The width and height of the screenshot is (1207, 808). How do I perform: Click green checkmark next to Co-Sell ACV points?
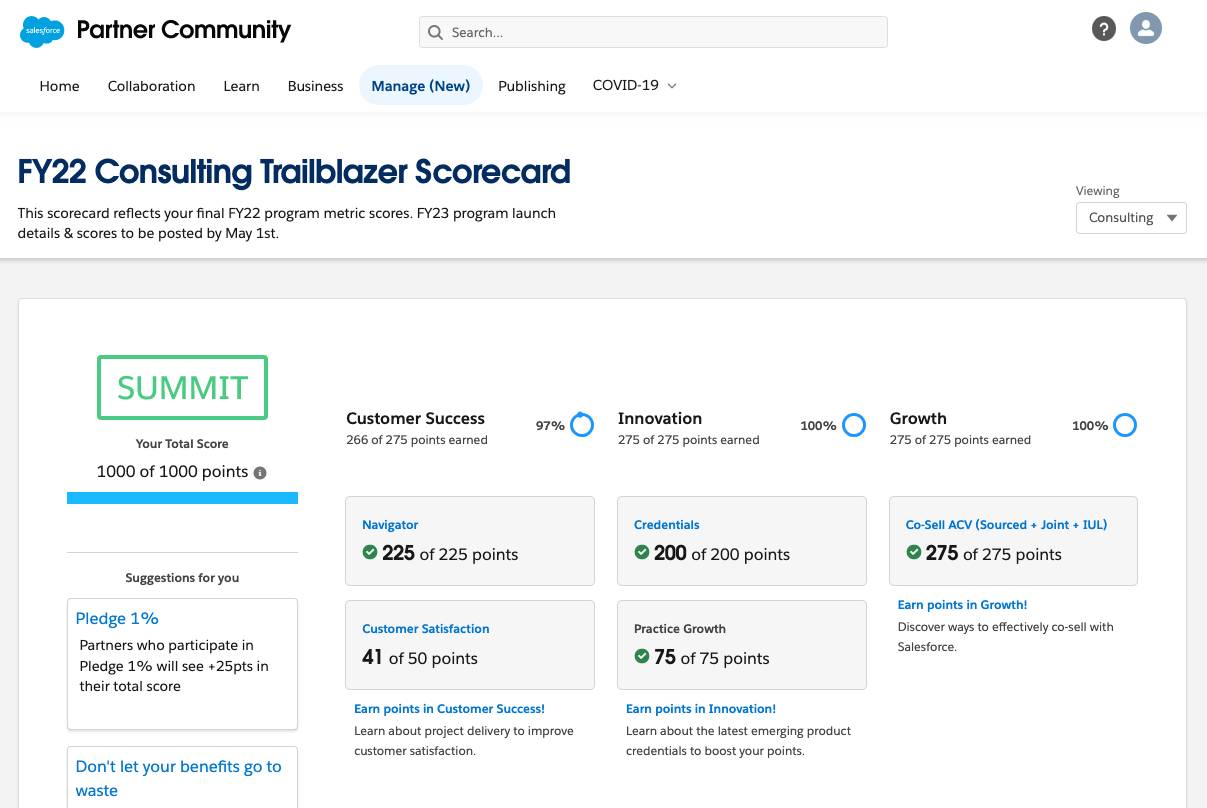(914, 552)
